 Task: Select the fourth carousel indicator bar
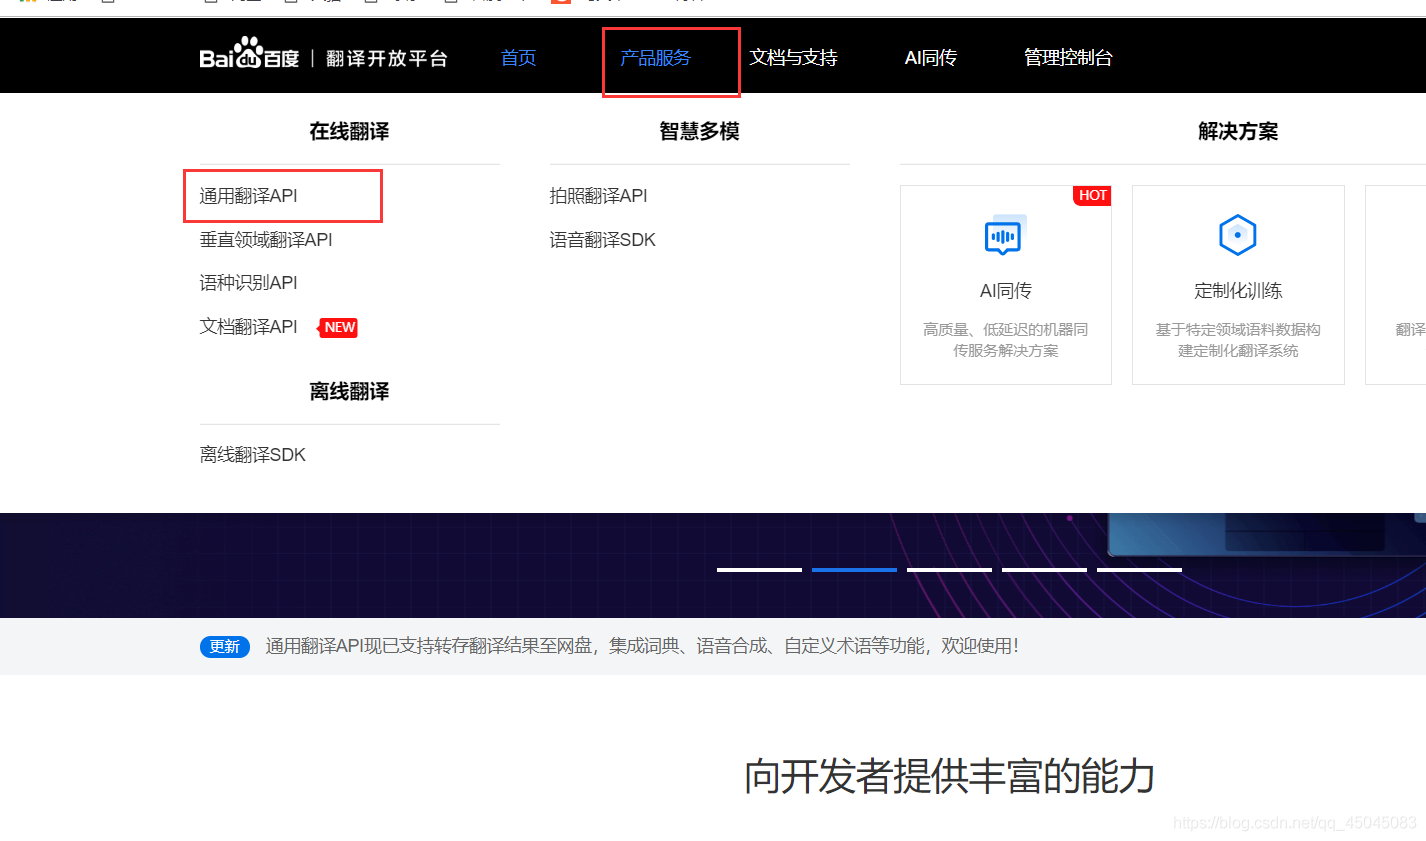[x=1044, y=570]
